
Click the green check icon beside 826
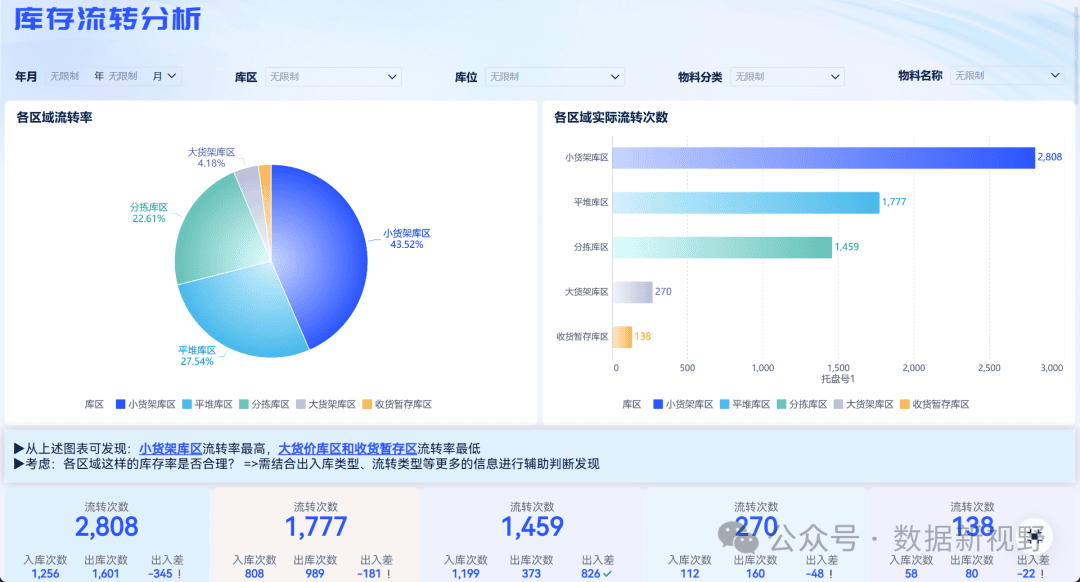pos(607,573)
